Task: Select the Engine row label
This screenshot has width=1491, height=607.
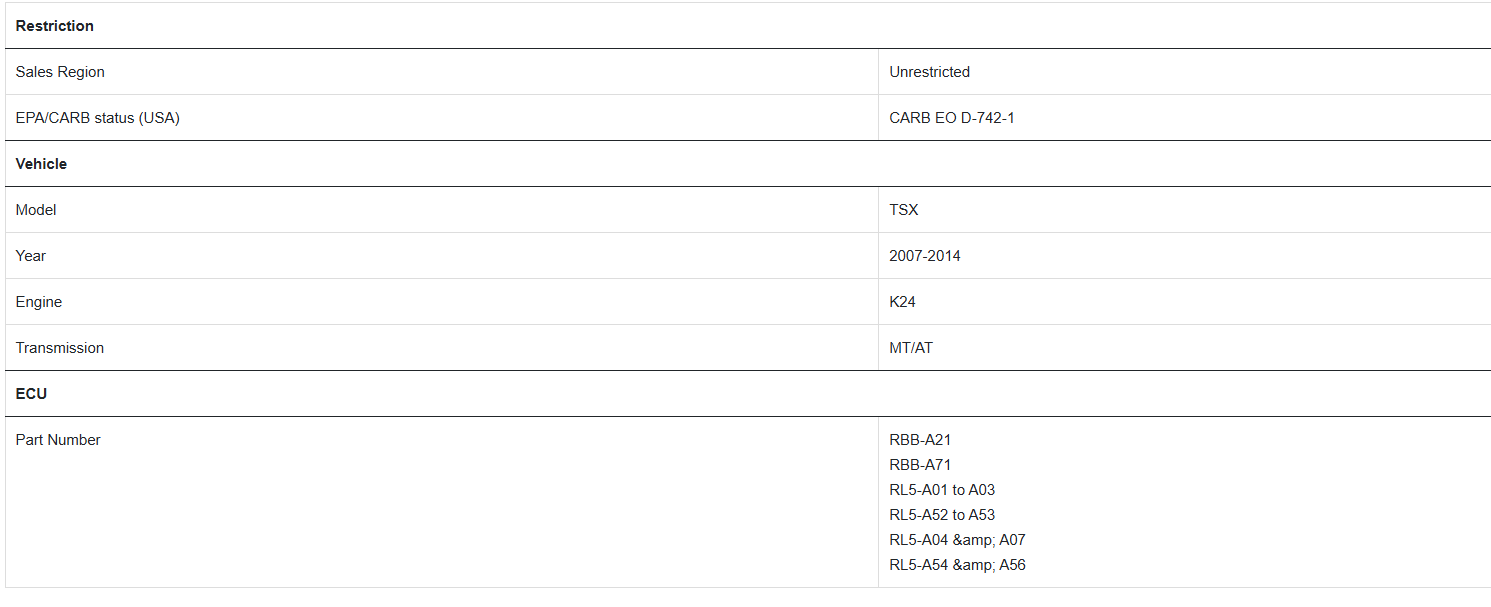Action: 39,302
